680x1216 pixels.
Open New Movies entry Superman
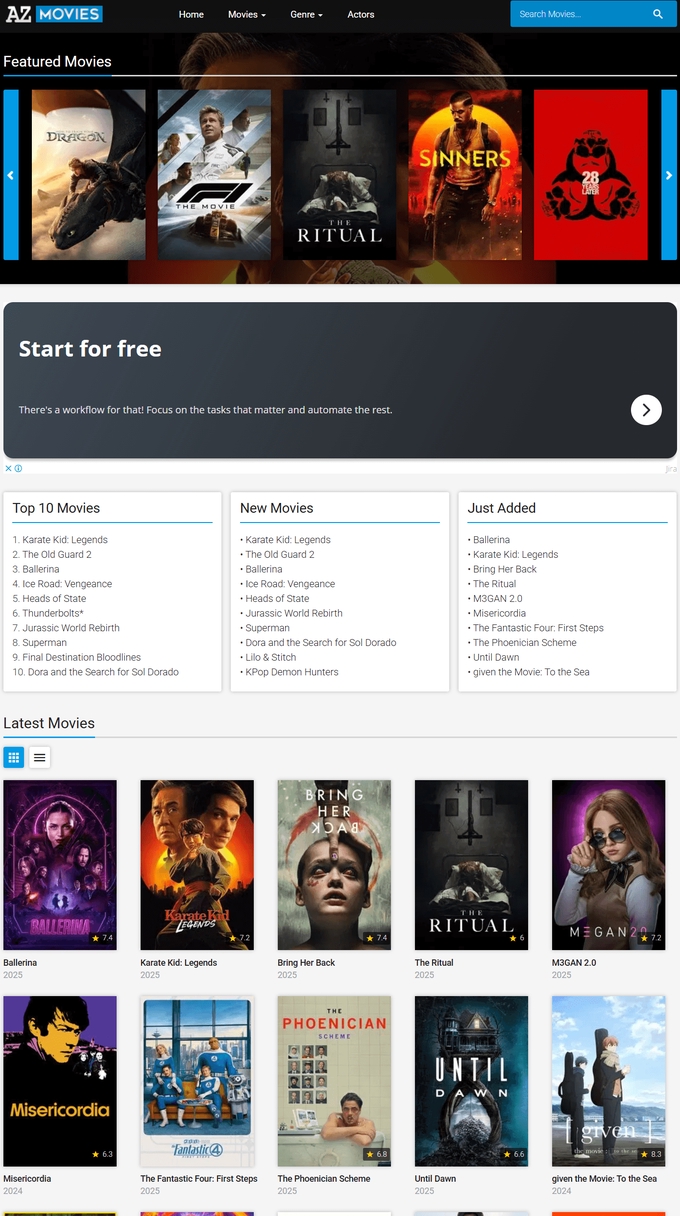[265, 628]
